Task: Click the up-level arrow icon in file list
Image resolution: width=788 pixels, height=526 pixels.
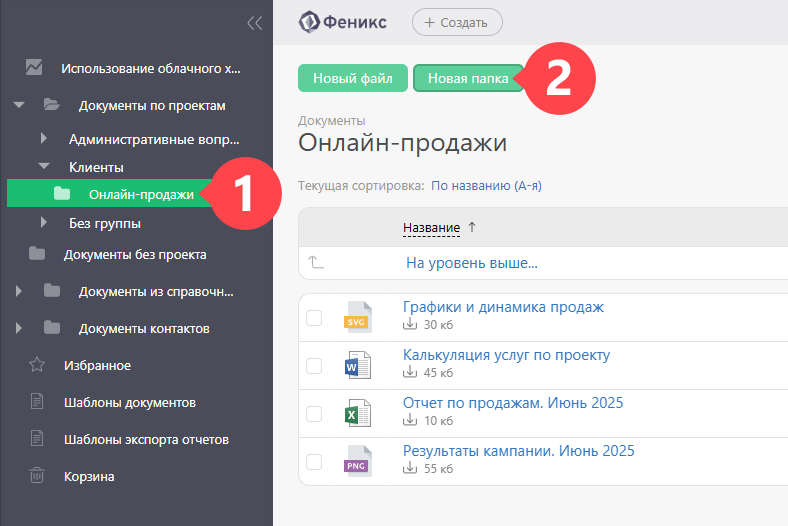Action: tap(316, 262)
